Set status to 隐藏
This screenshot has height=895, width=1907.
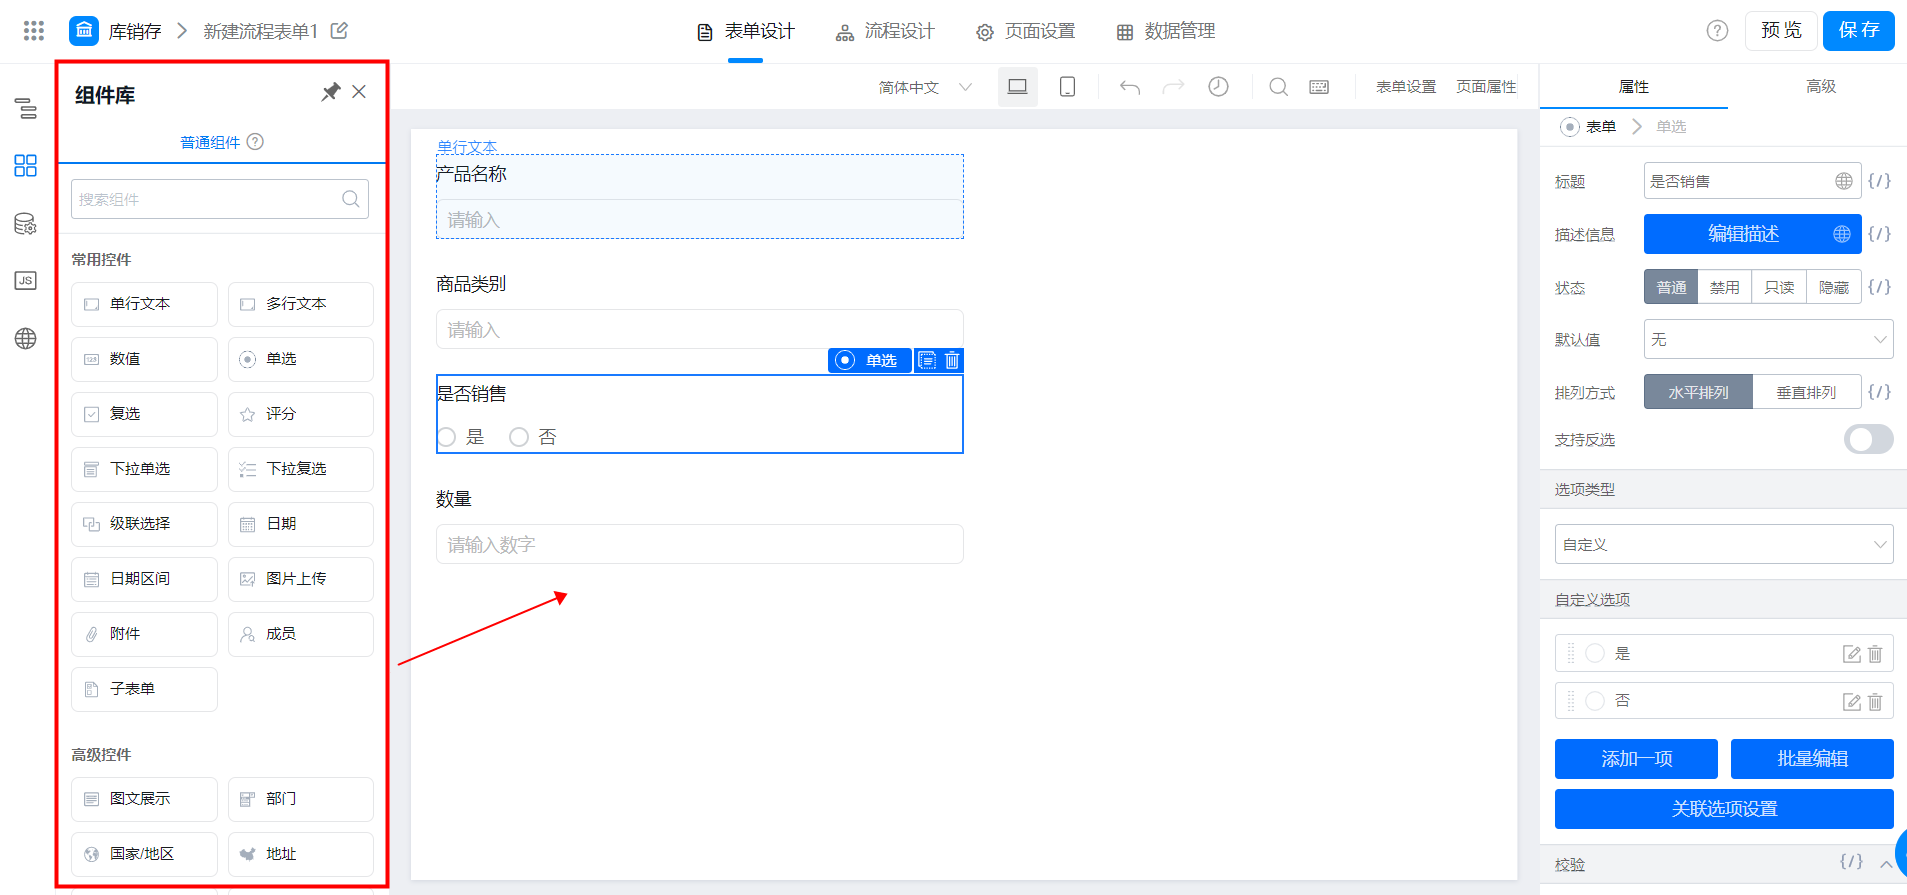[1834, 287]
